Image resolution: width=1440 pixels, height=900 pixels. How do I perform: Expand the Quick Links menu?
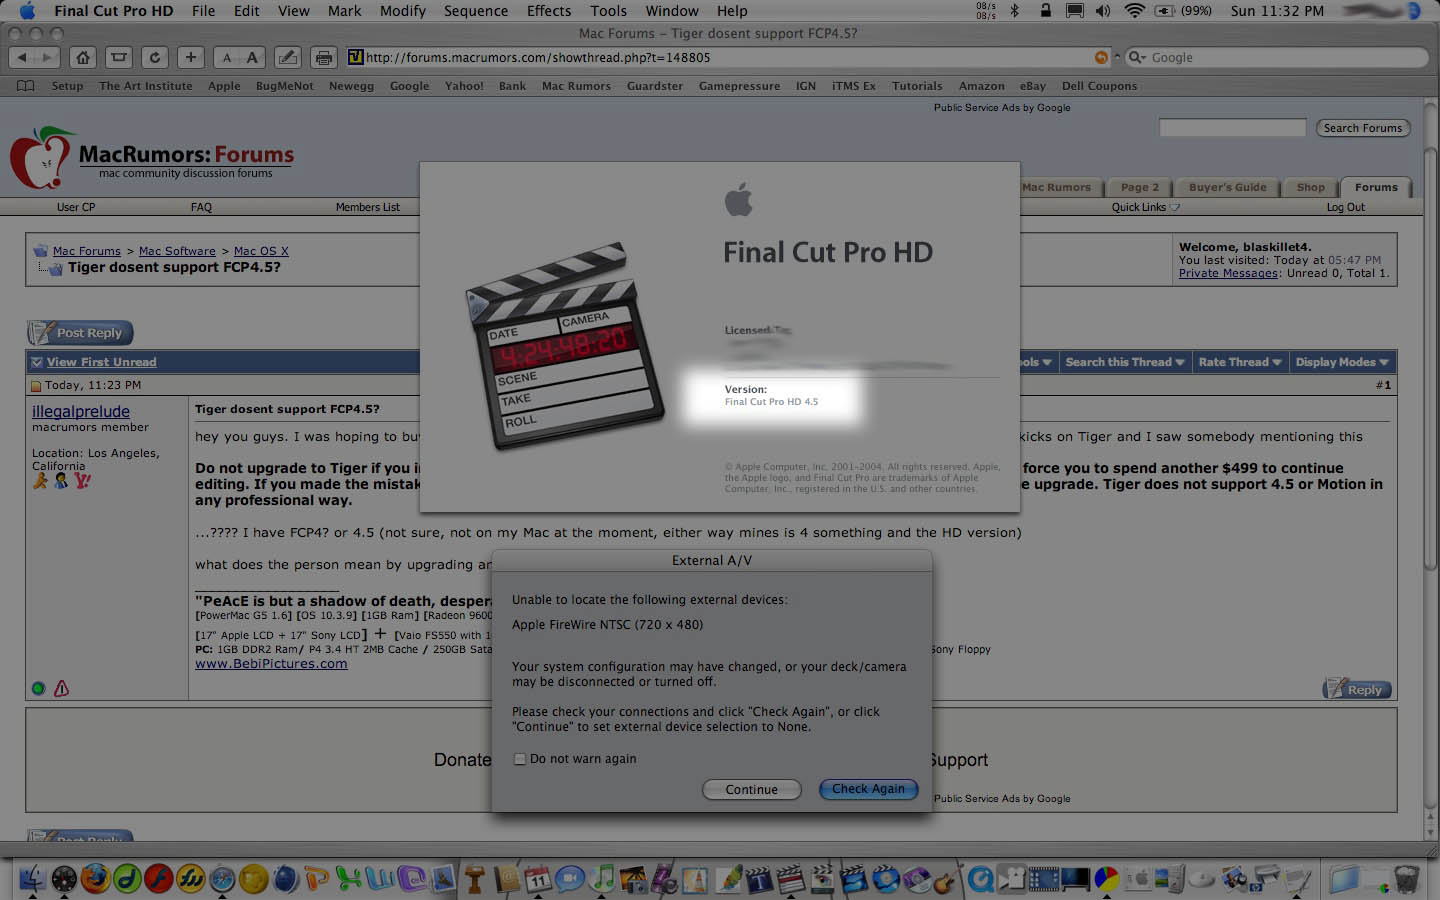(1145, 207)
